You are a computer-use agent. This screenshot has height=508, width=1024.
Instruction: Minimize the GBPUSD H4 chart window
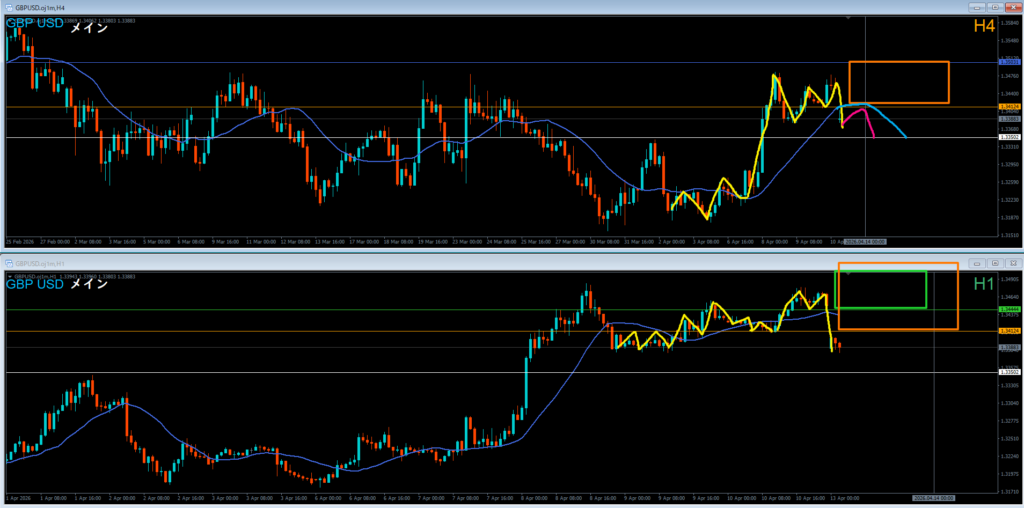(x=979, y=7)
